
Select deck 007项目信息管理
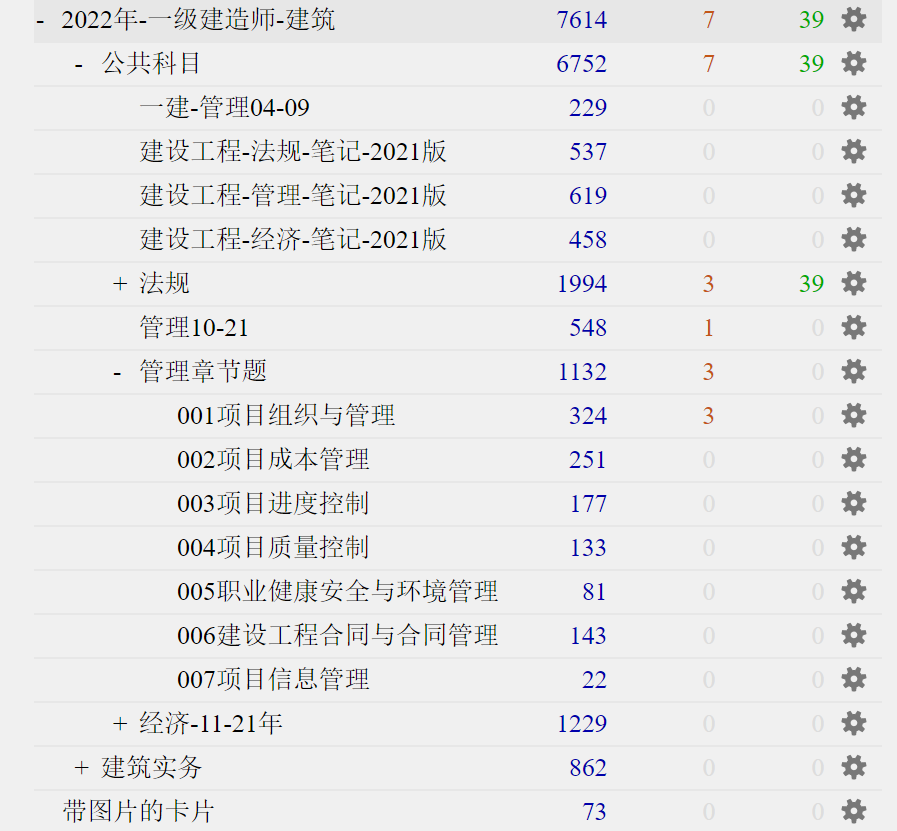pos(273,680)
